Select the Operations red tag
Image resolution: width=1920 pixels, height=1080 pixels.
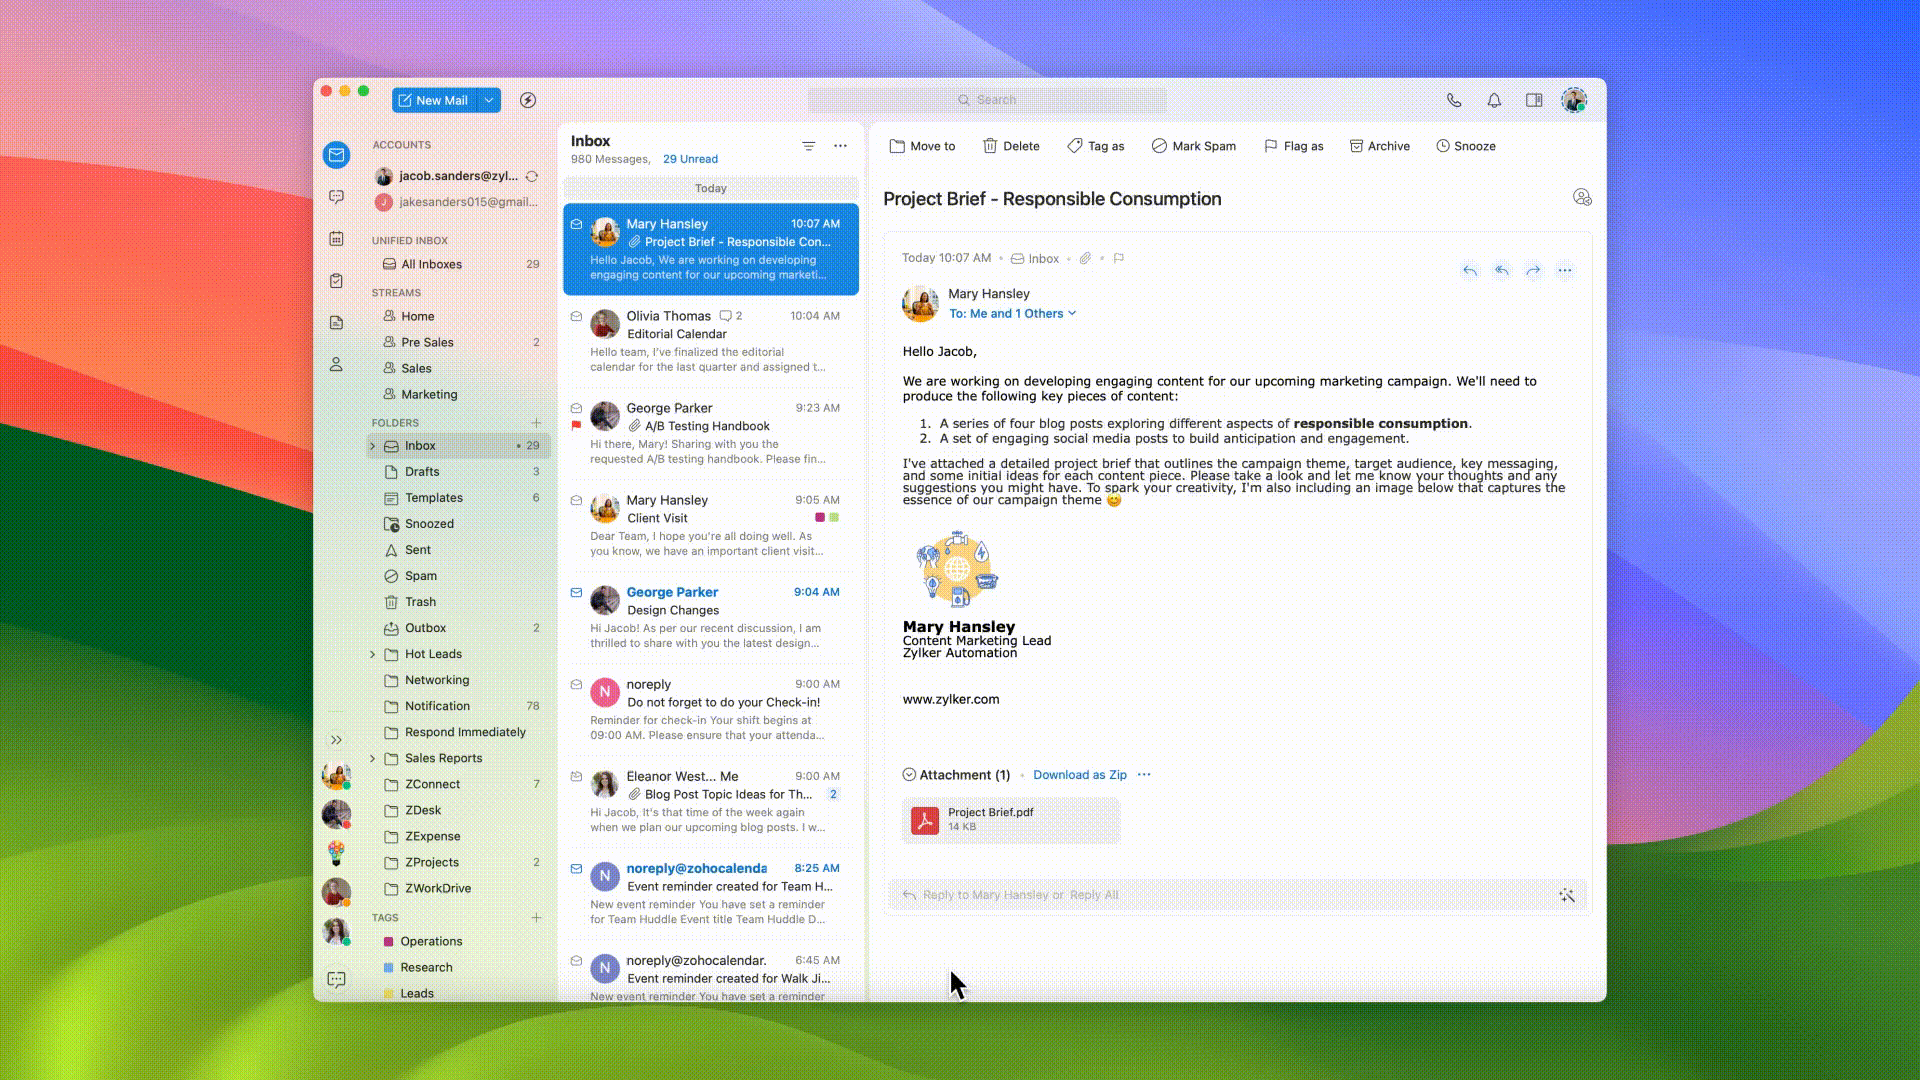tap(430, 941)
